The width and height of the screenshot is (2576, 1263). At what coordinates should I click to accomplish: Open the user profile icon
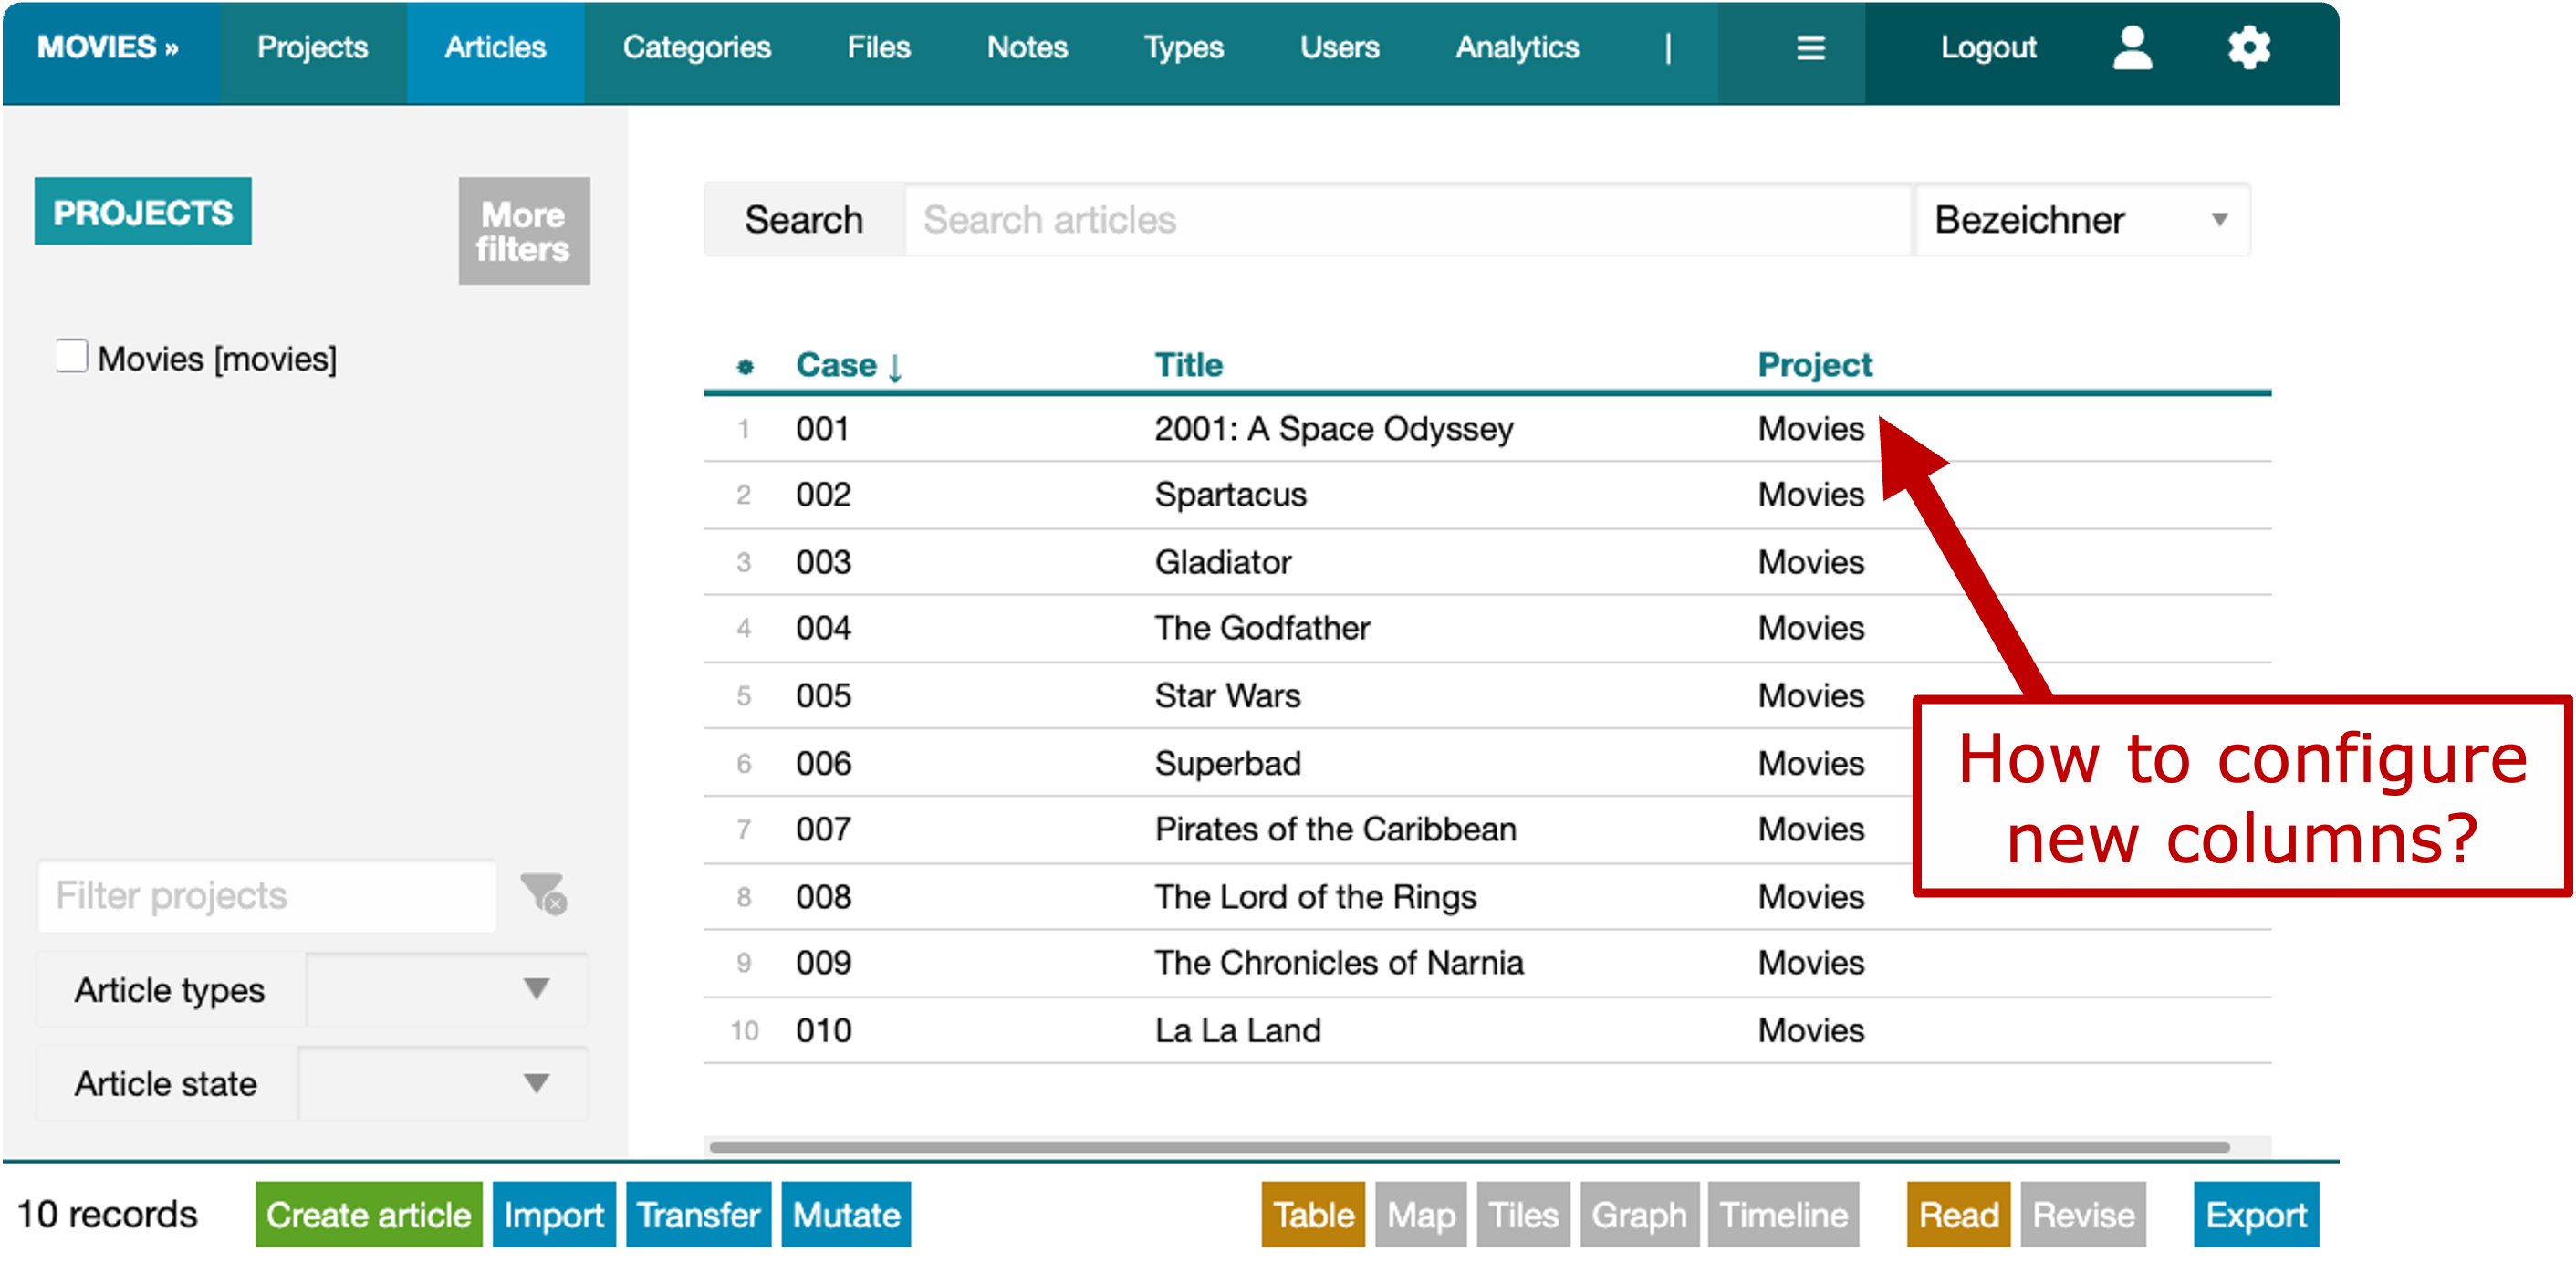[2132, 48]
